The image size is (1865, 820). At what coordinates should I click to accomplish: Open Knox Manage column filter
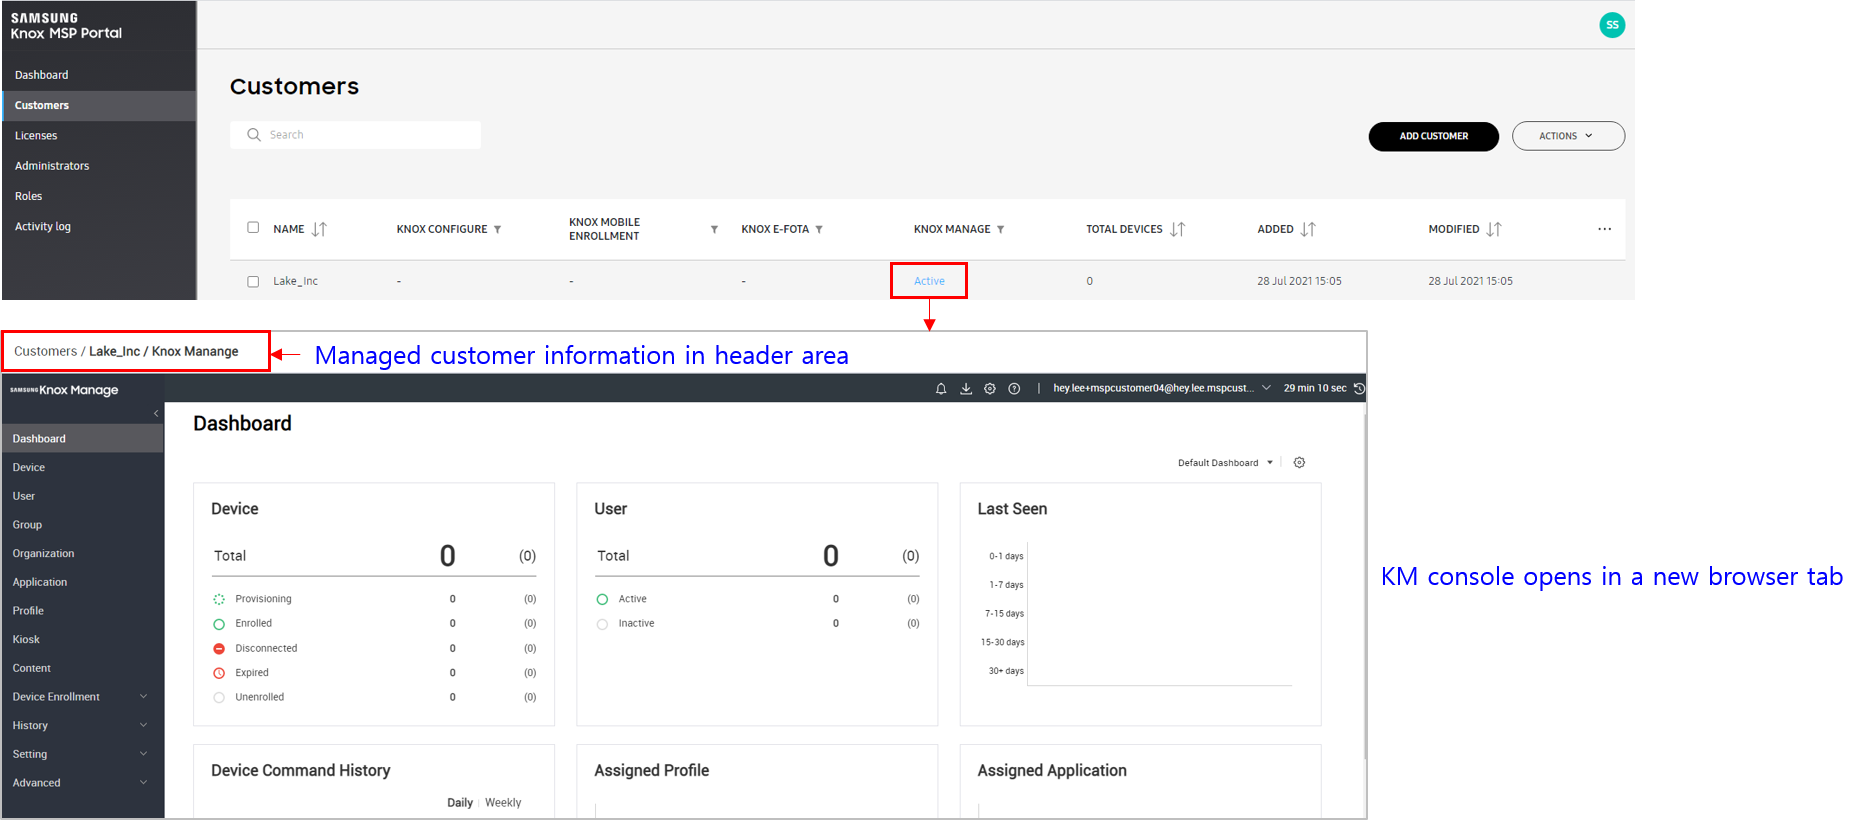[x=1000, y=229]
